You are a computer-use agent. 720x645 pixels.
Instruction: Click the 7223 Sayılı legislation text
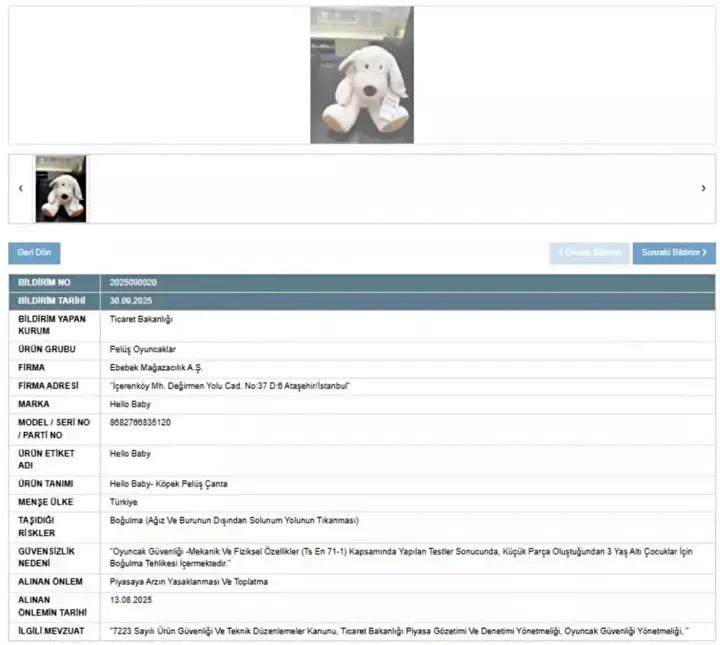point(398,632)
